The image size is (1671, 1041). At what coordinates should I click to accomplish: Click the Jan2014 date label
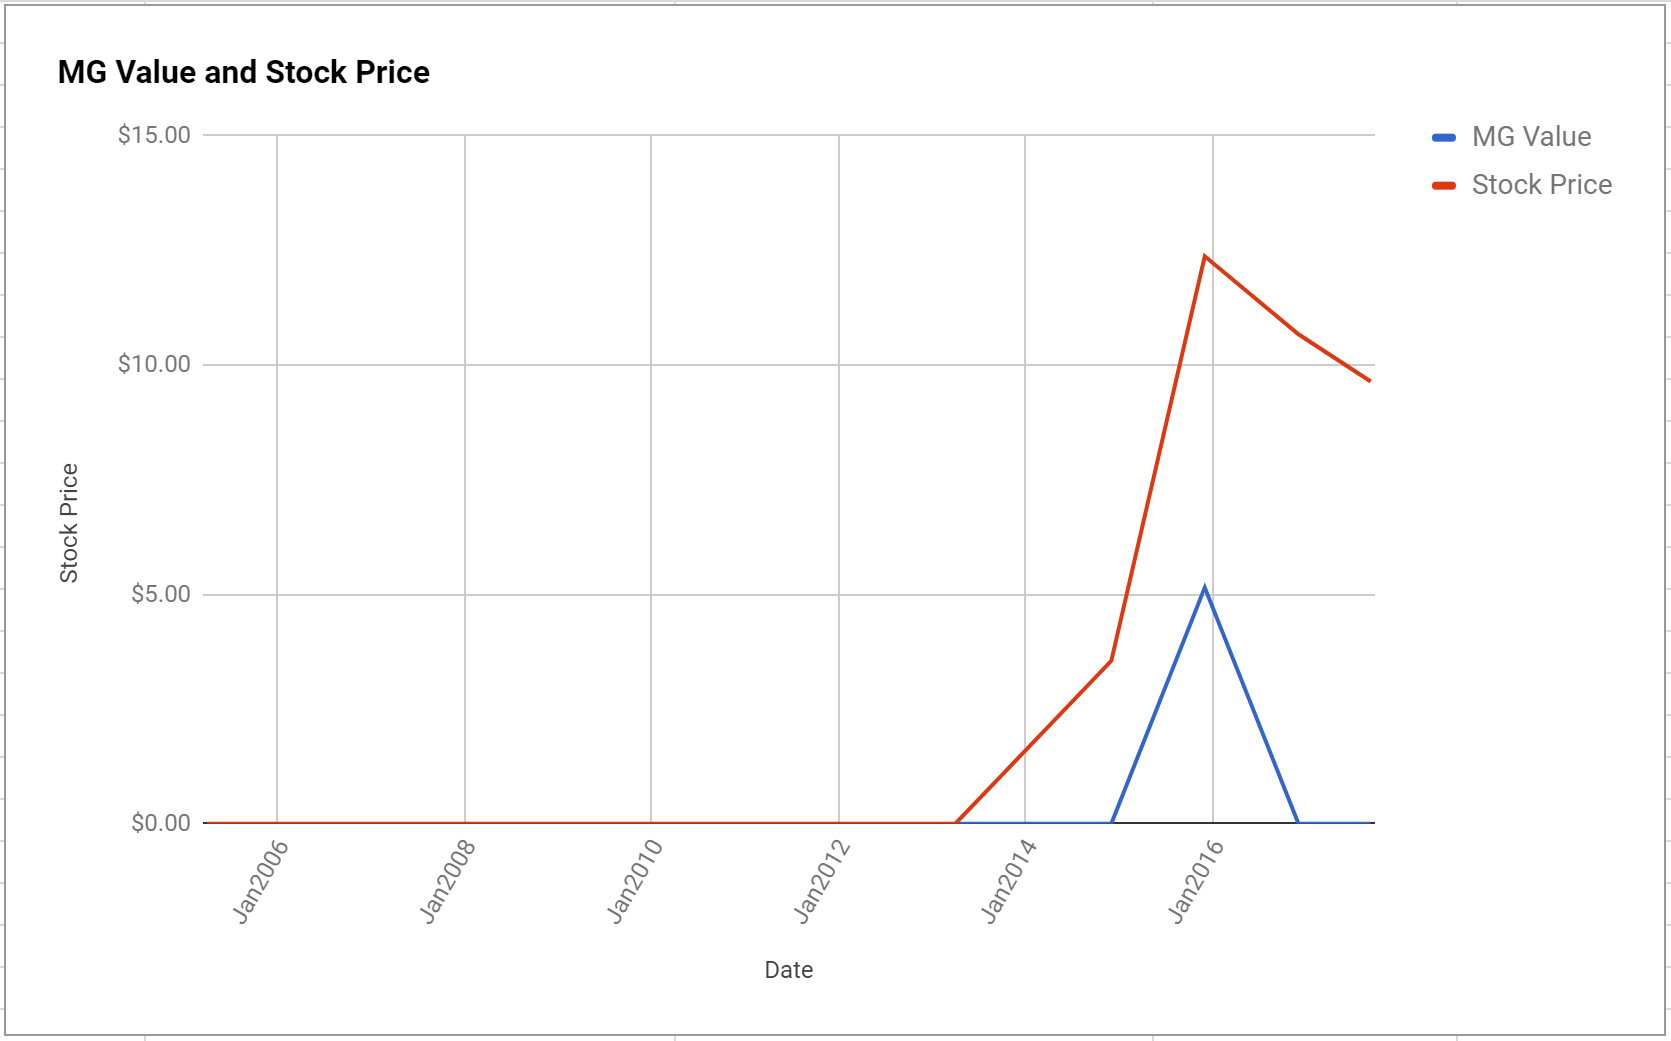click(1008, 881)
